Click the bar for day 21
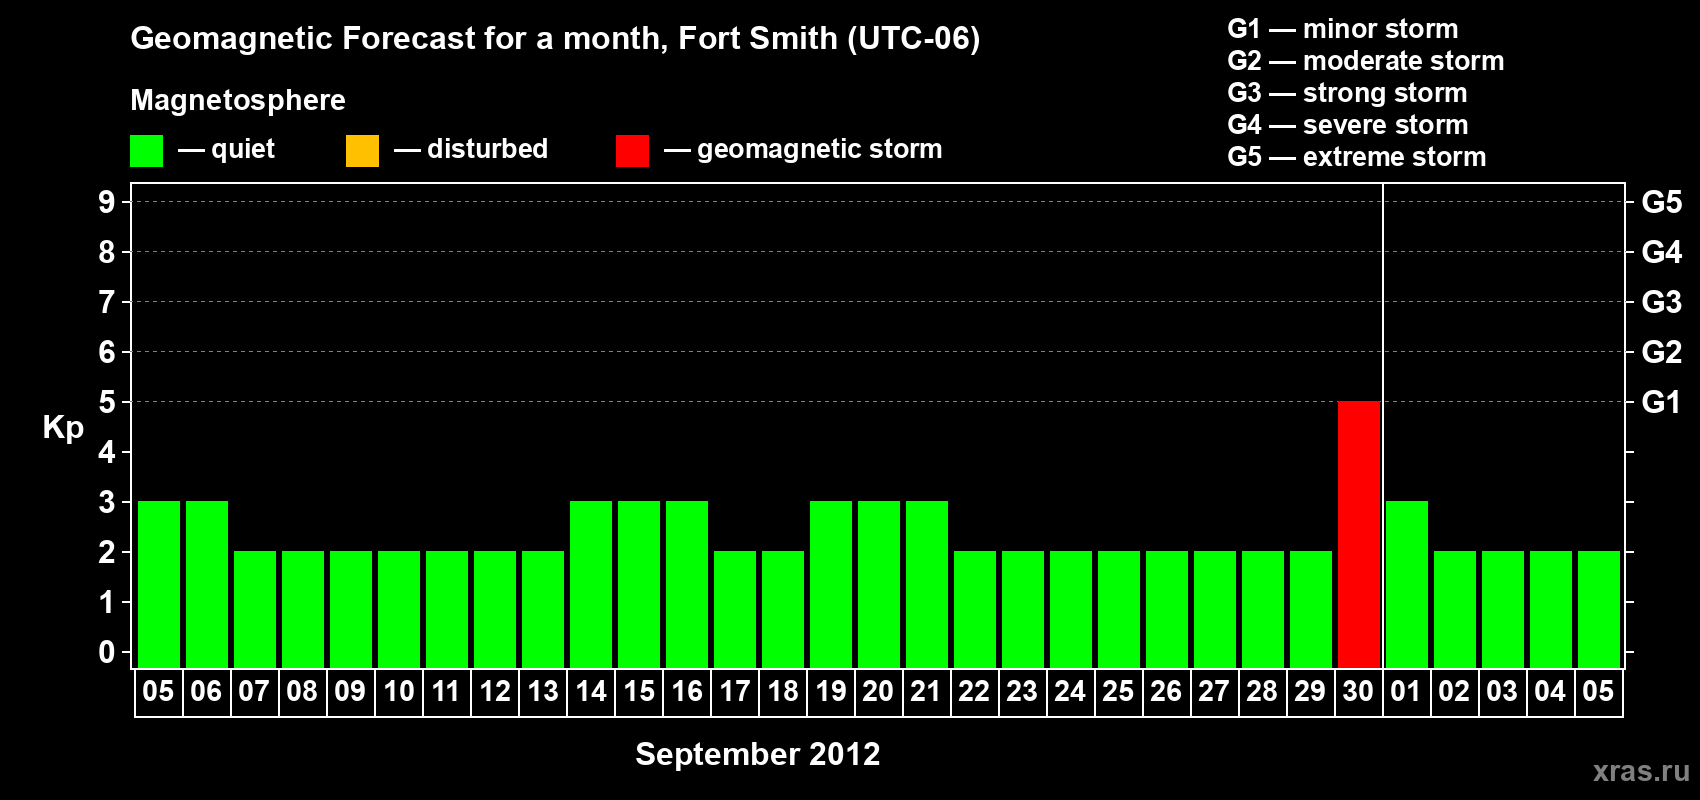The width and height of the screenshot is (1700, 800). point(927,584)
